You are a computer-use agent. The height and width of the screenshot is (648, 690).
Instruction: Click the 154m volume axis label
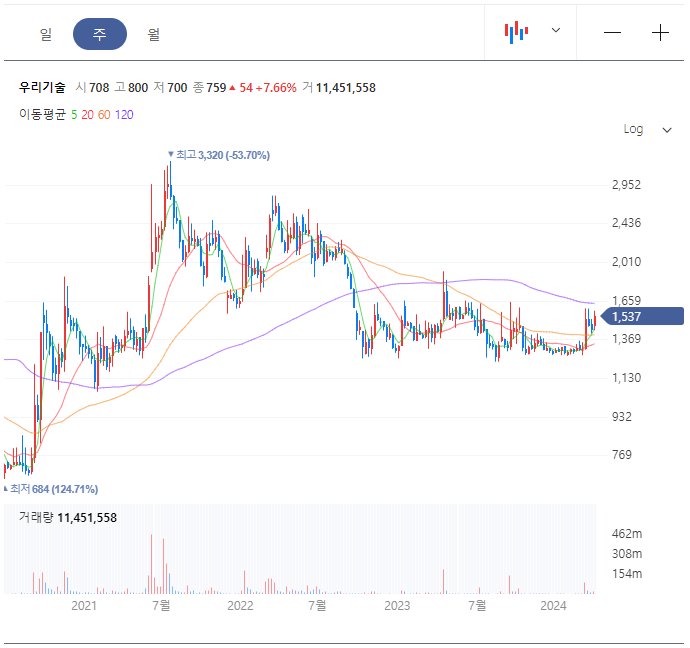[627, 574]
